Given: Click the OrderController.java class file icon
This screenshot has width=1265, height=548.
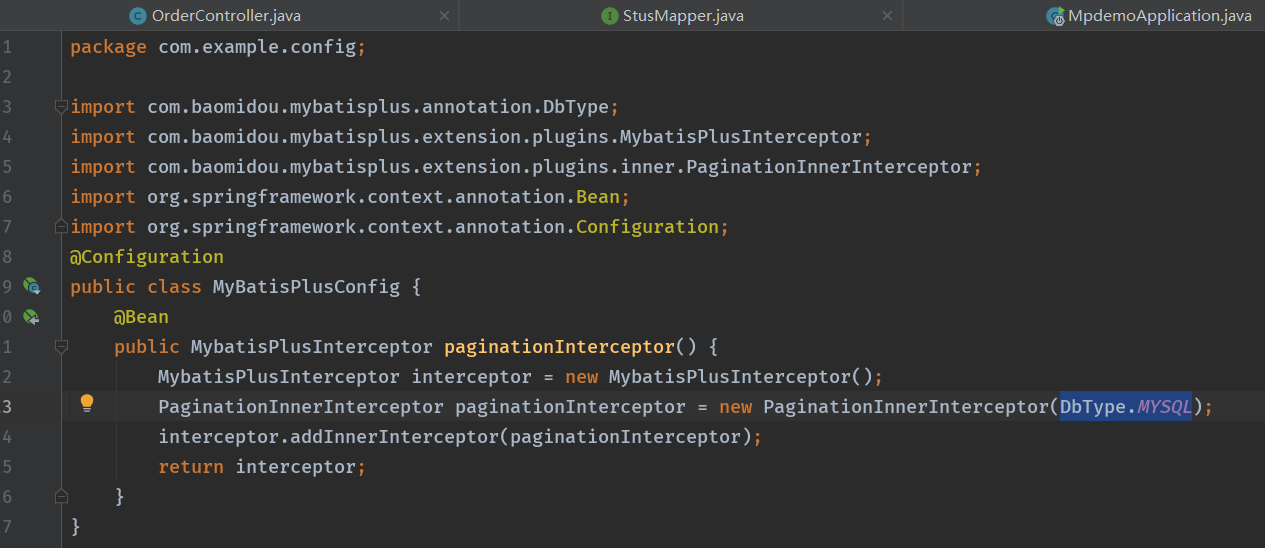Looking at the screenshot, I should coord(138,16).
